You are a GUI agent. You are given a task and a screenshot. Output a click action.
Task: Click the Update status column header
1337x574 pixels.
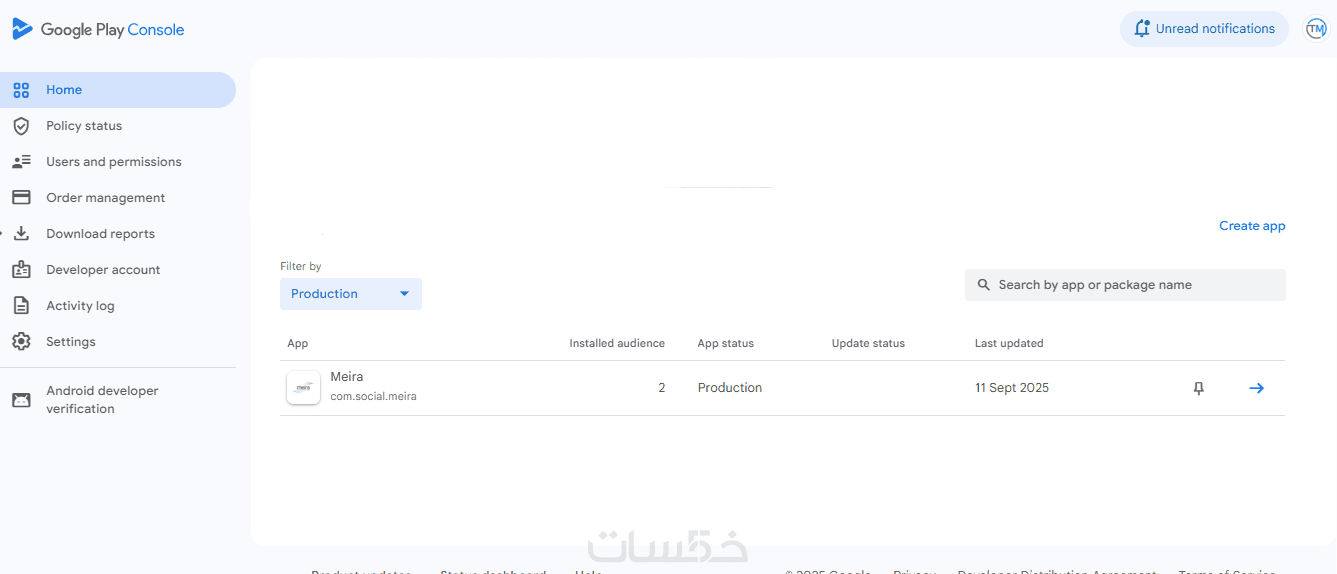click(868, 343)
